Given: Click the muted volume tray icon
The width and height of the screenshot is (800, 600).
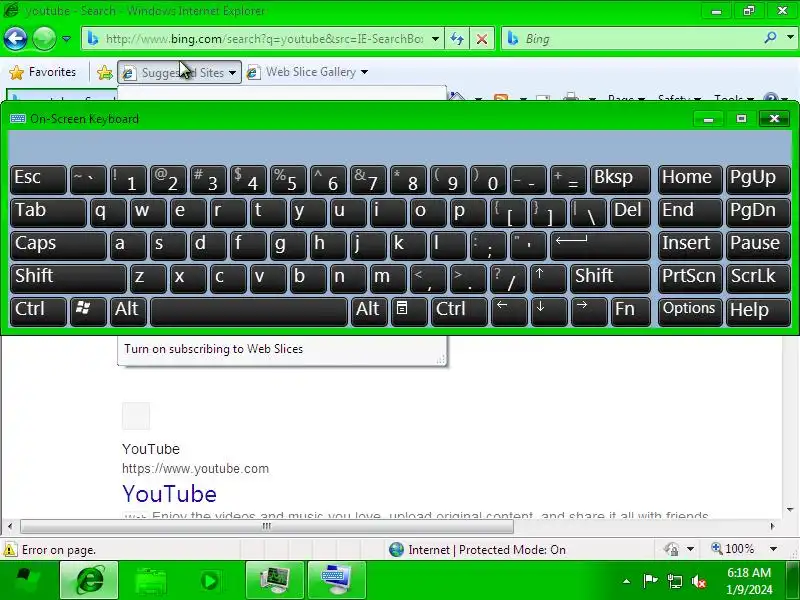Looking at the screenshot, I should [698, 581].
